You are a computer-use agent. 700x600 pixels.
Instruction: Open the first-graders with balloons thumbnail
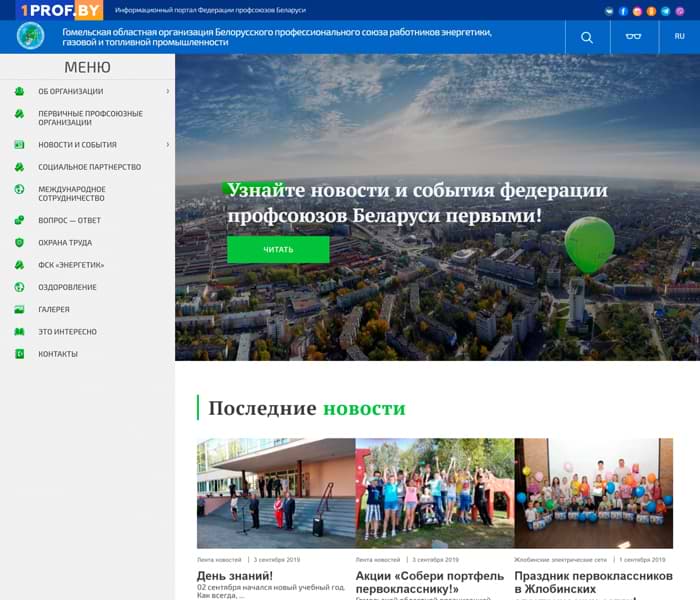pyautogui.click(x=594, y=493)
